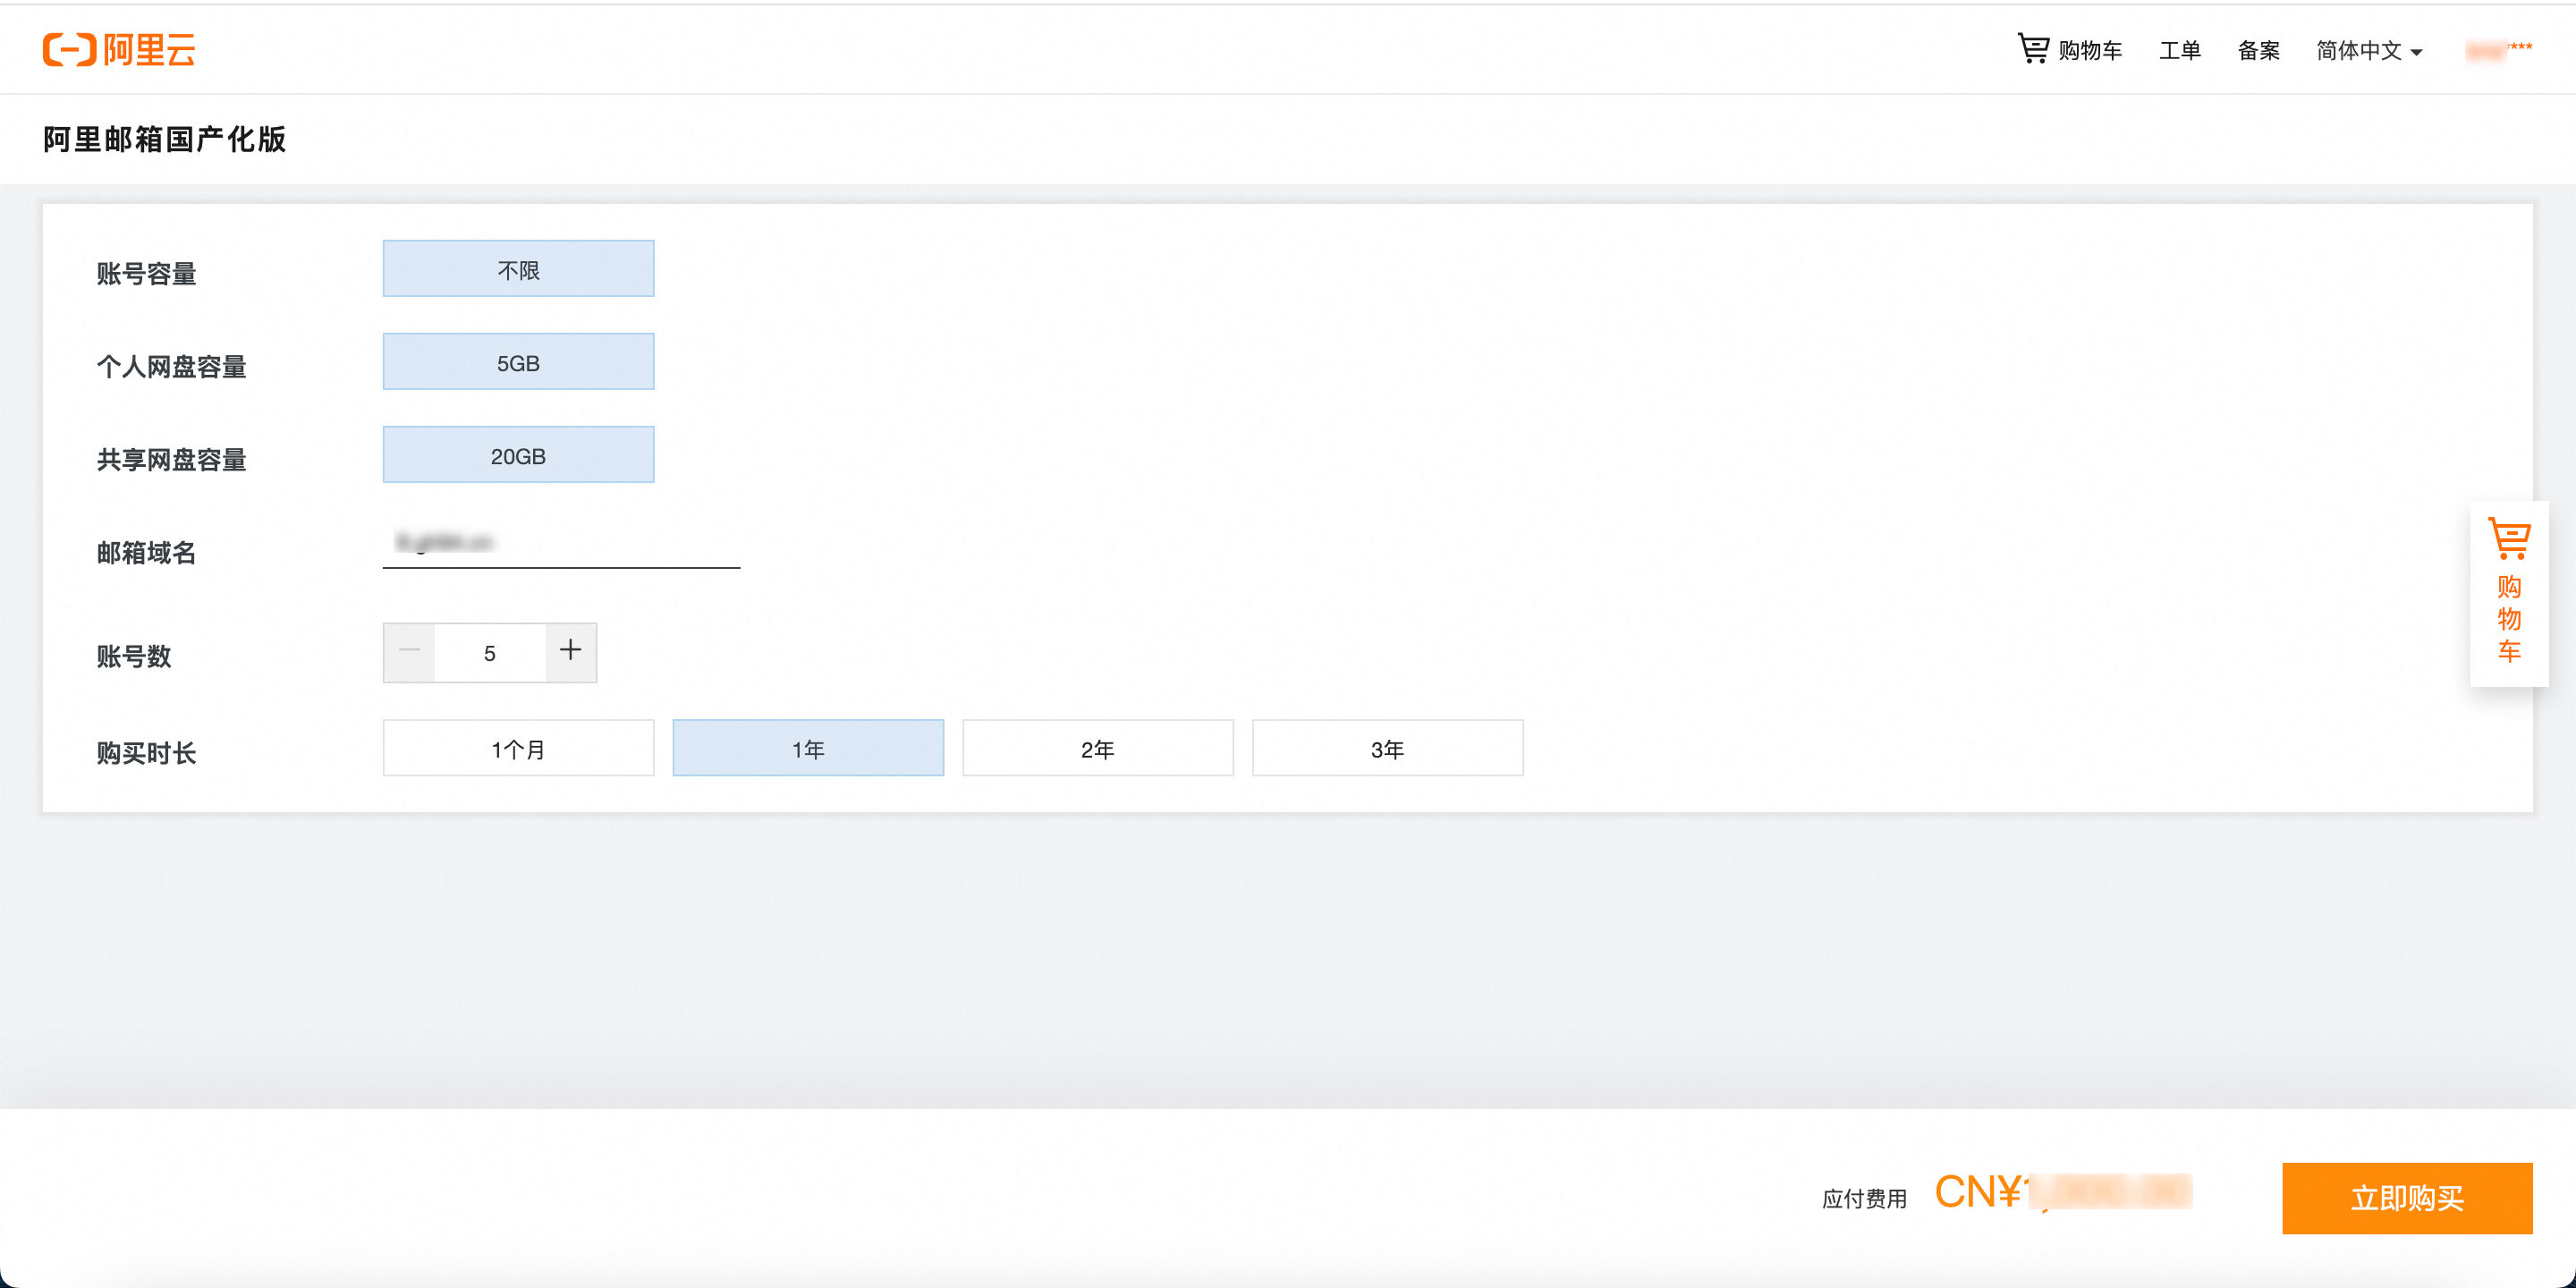Select the 1个月 purchase duration
The width and height of the screenshot is (2576, 1288).
pos(518,747)
